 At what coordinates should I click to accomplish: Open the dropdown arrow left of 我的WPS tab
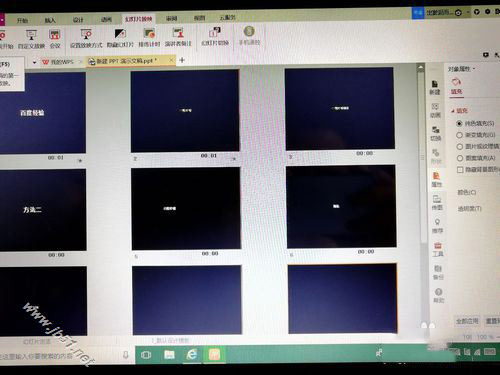[x=34, y=62]
